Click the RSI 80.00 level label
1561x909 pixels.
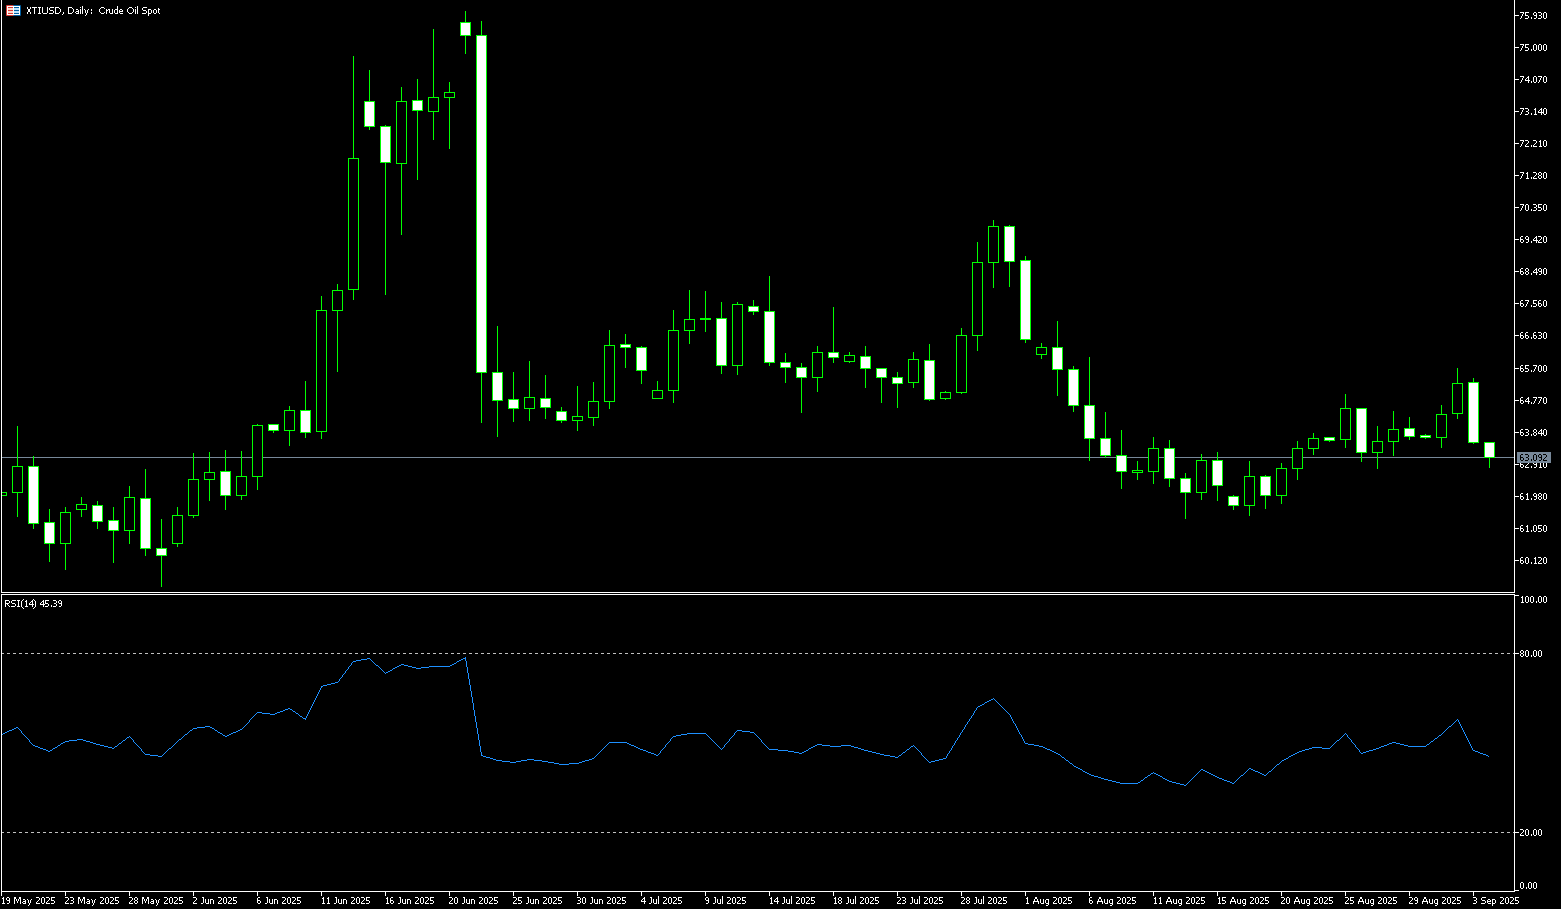tap(1531, 654)
